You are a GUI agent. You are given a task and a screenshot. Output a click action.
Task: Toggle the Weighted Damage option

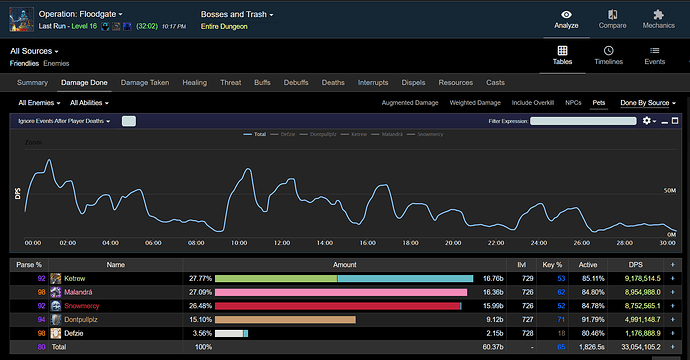click(x=475, y=103)
